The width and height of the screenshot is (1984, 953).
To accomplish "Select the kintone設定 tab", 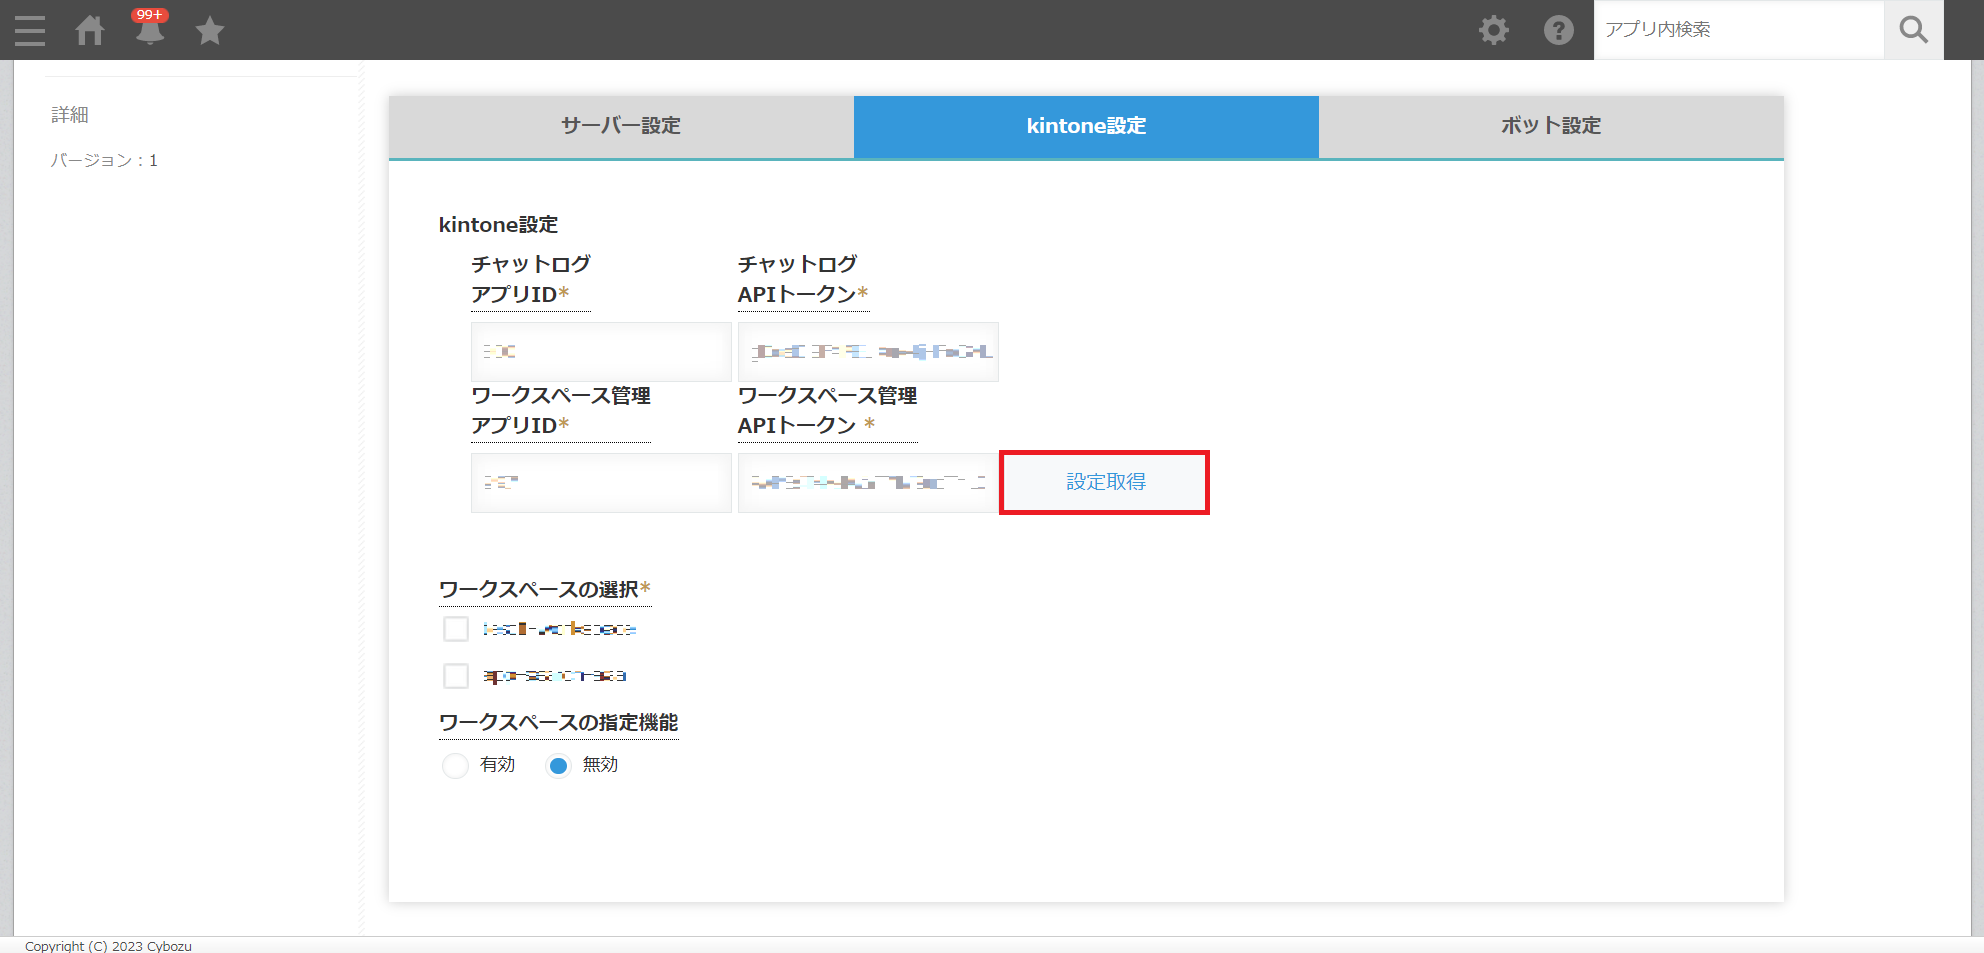I will click(1086, 126).
